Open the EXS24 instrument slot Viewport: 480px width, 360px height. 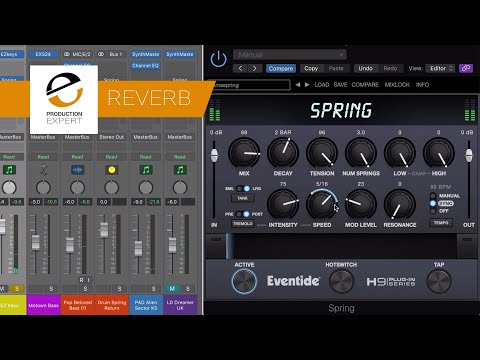click(43, 54)
